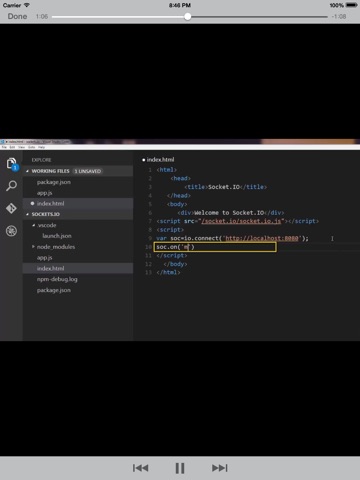
Task: Open npm-debug.log file
Action: point(57,279)
